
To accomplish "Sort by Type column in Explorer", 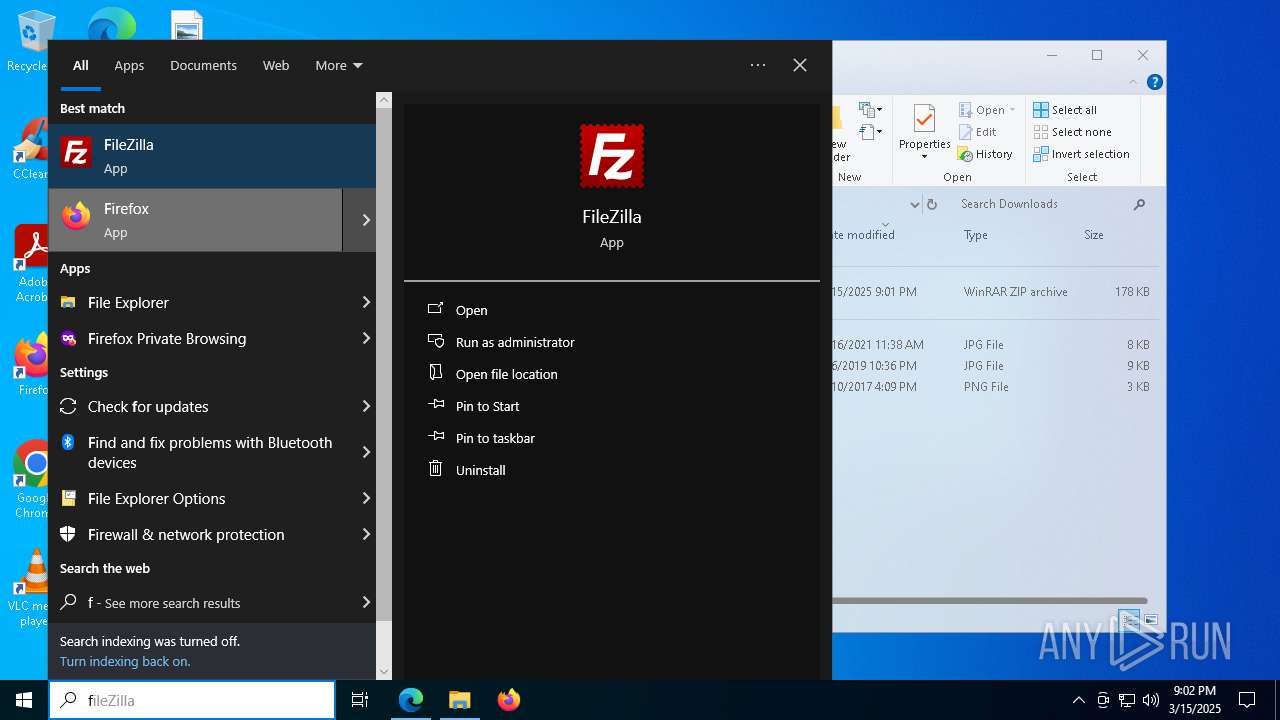I will (x=976, y=235).
